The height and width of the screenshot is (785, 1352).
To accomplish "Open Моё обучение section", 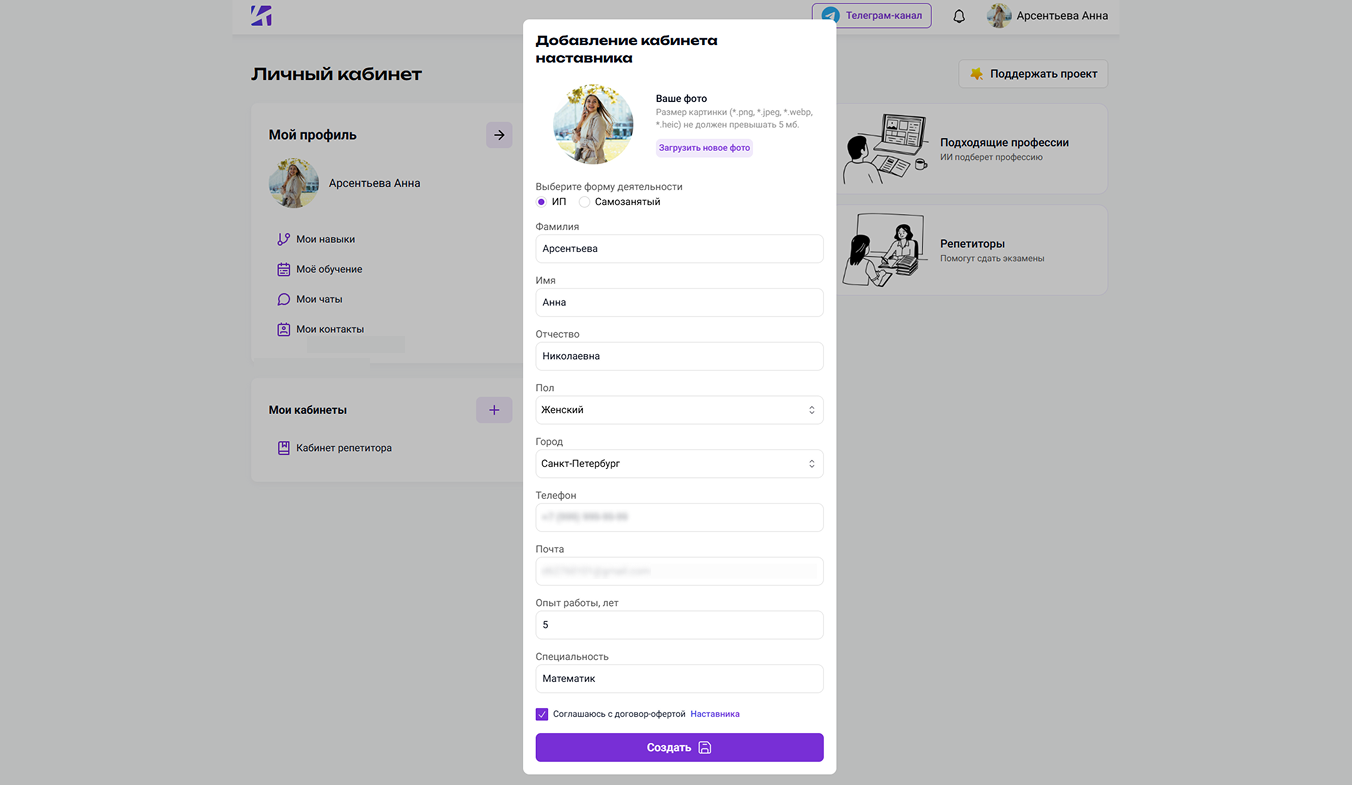I will (328, 270).
